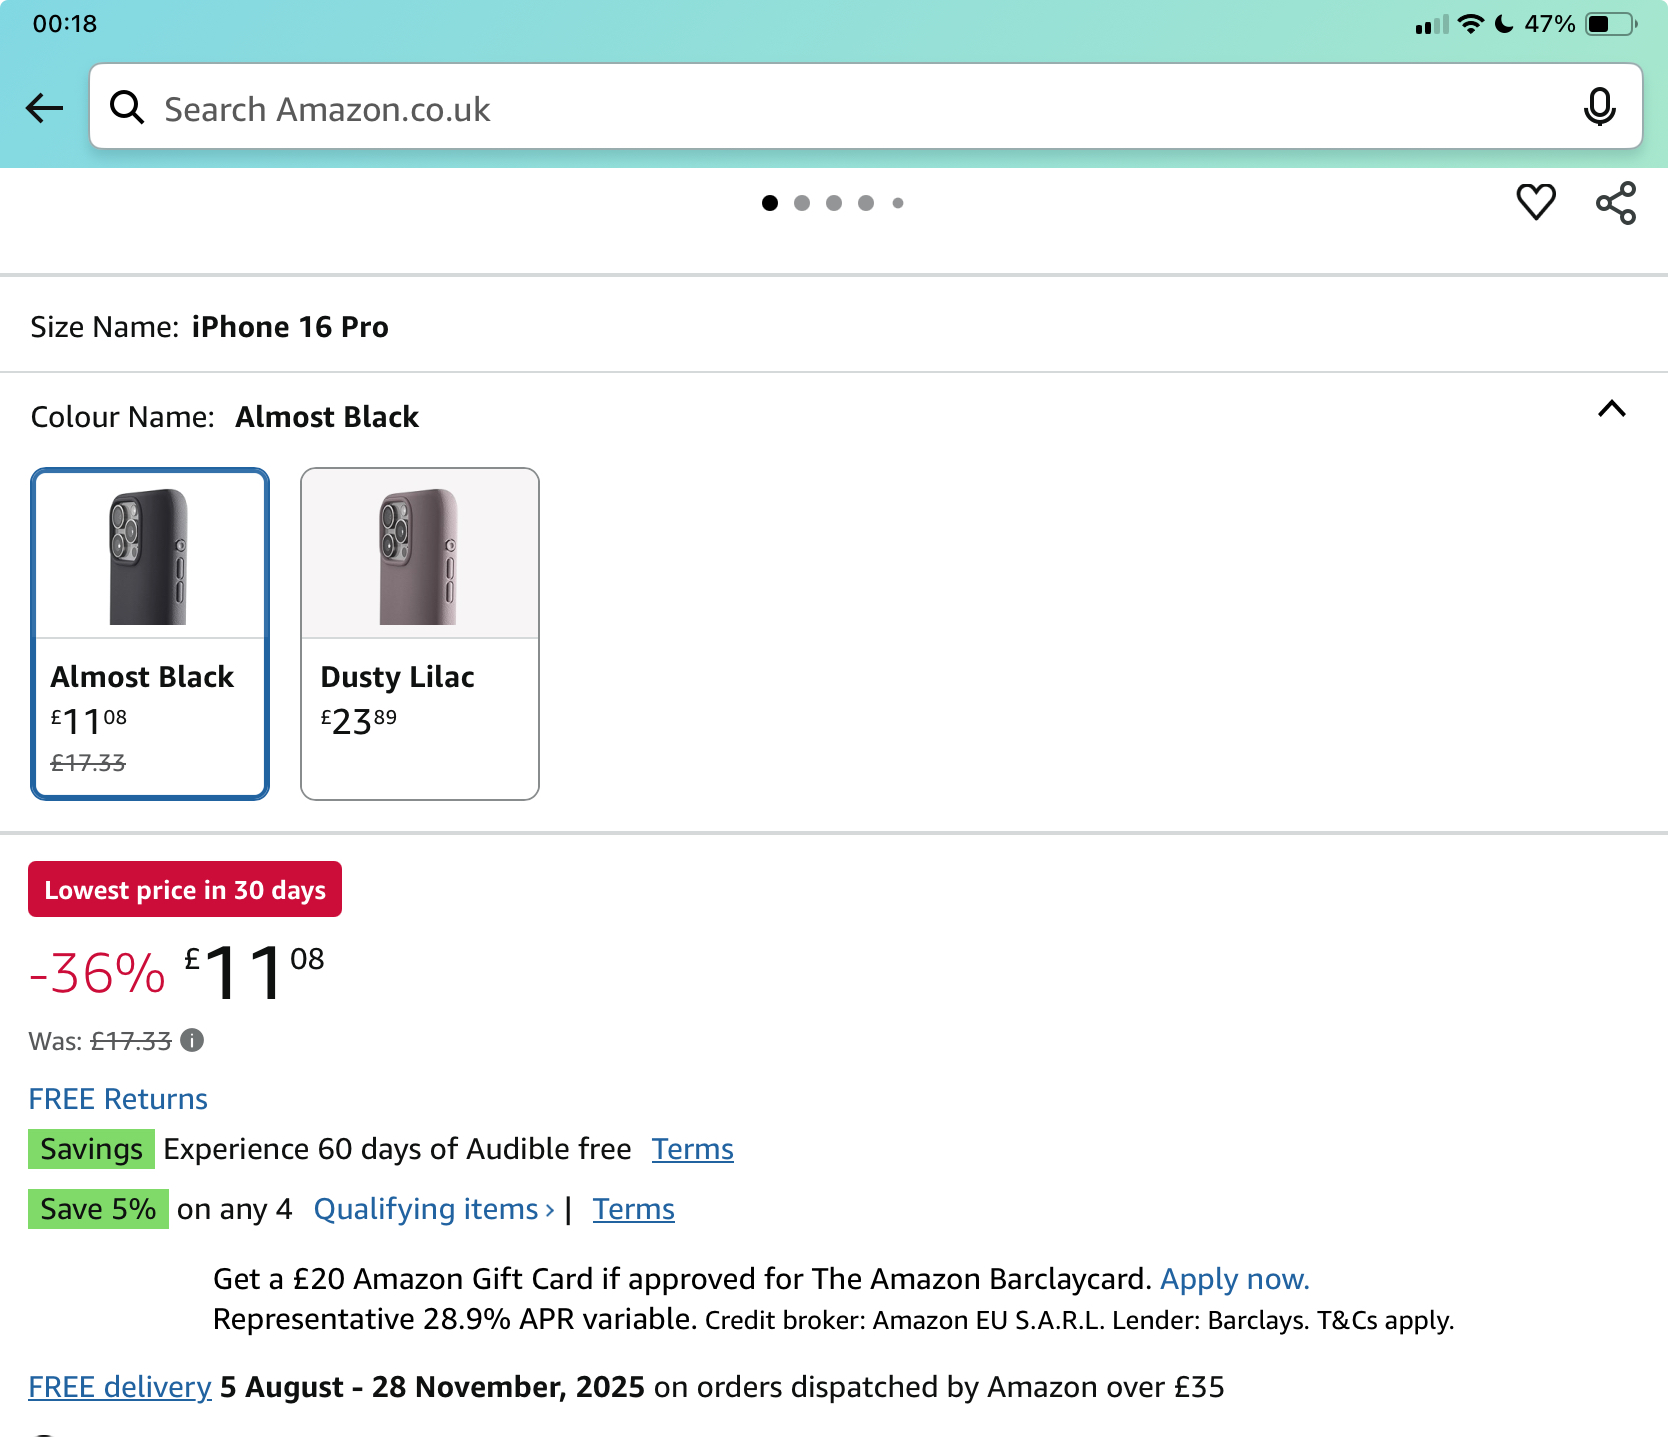The height and width of the screenshot is (1437, 1668).
Task: Select the Dusty Lilac colour option
Action: (420, 634)
